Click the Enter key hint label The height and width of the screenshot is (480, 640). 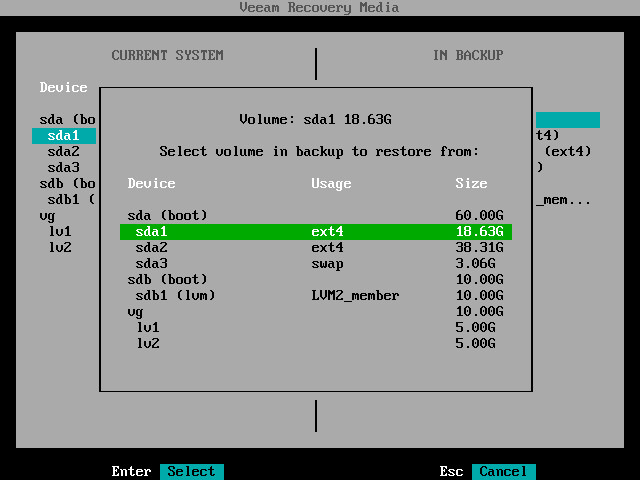(131, 471)
